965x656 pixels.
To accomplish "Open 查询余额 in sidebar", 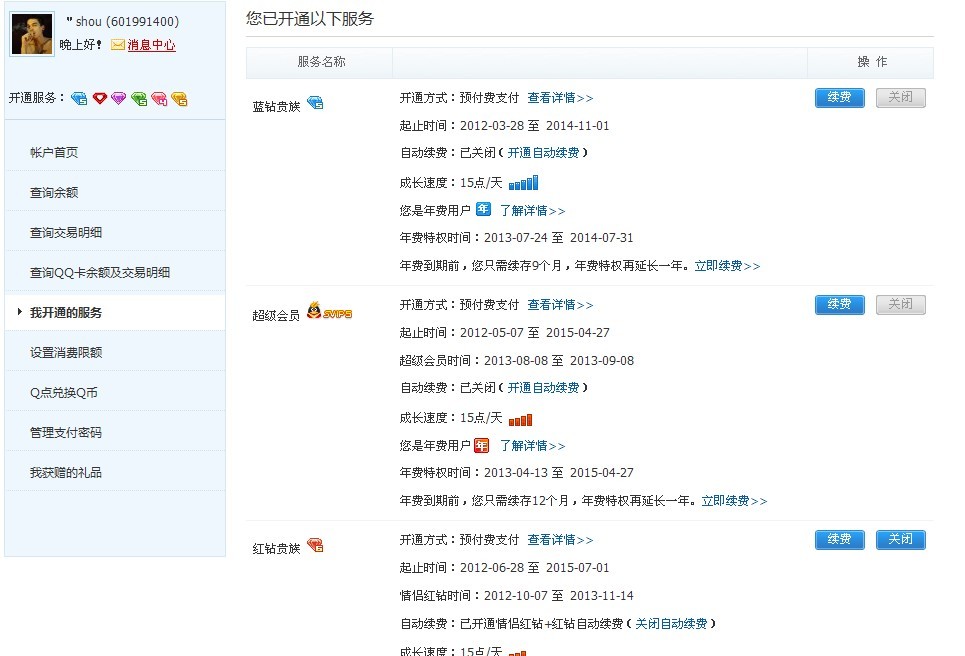I will (x=54, y=193).
